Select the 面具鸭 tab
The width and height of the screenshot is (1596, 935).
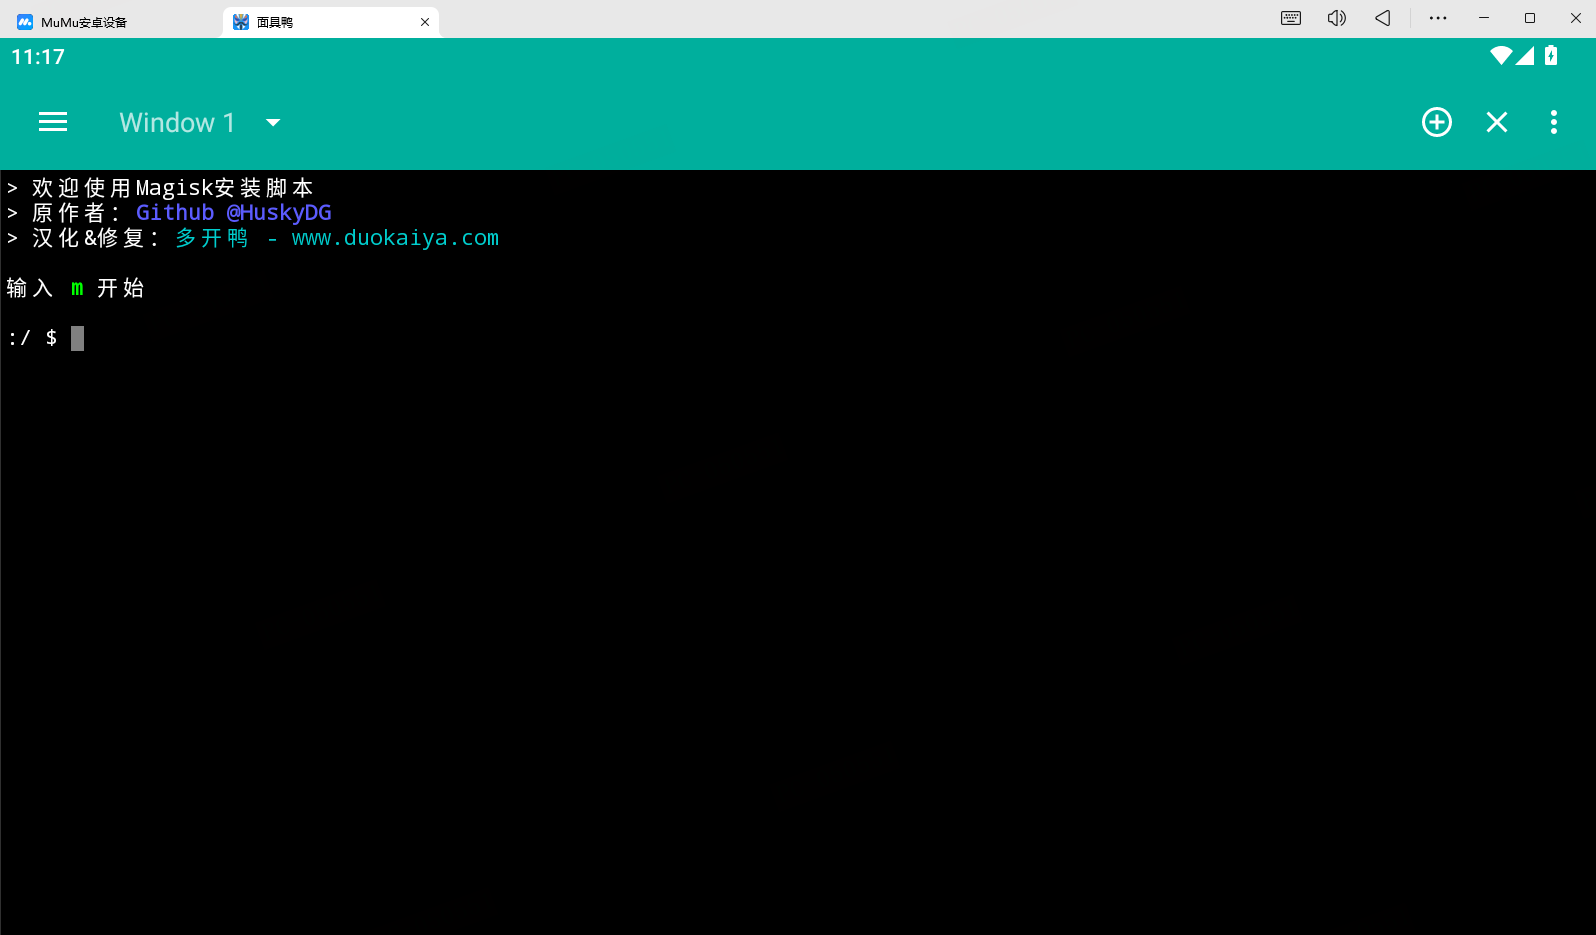coord(275,22)
